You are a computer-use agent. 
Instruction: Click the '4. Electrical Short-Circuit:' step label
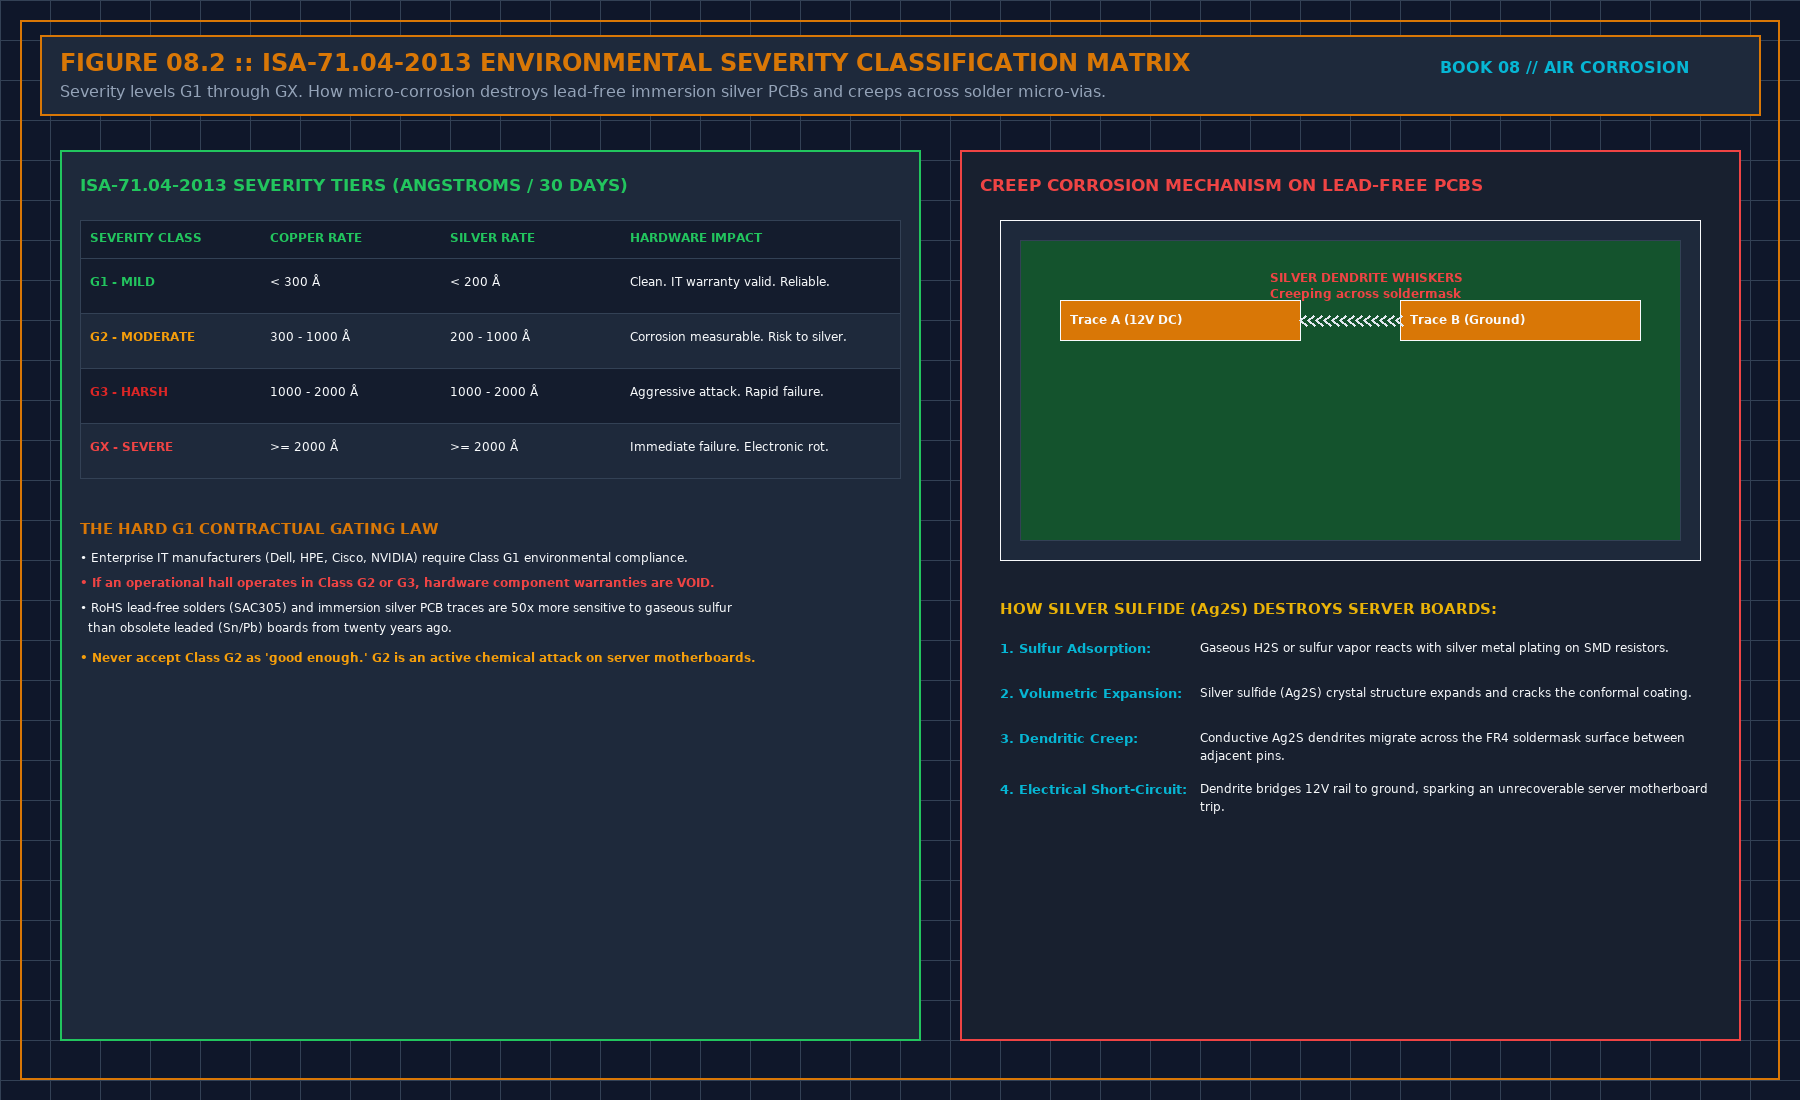pos(1093,790)
